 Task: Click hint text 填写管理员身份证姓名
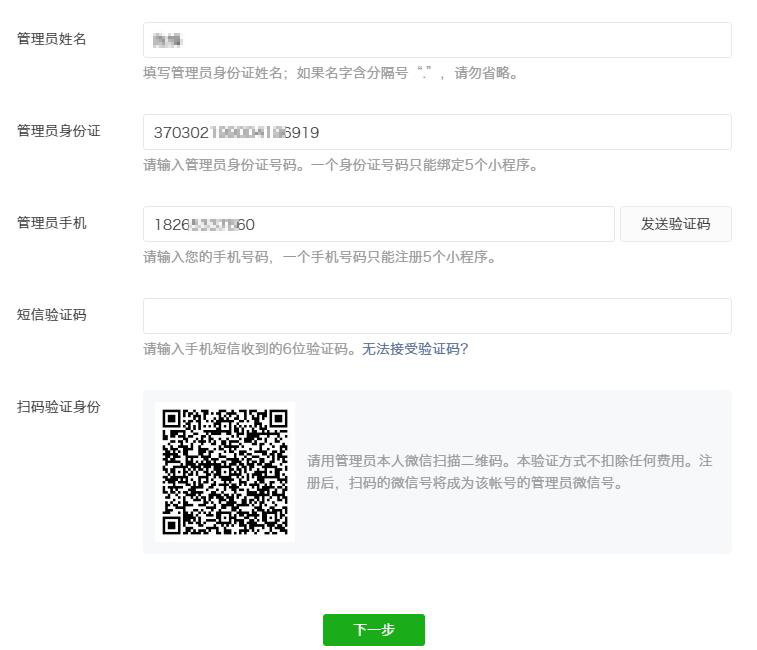click(x=213, y=73)
